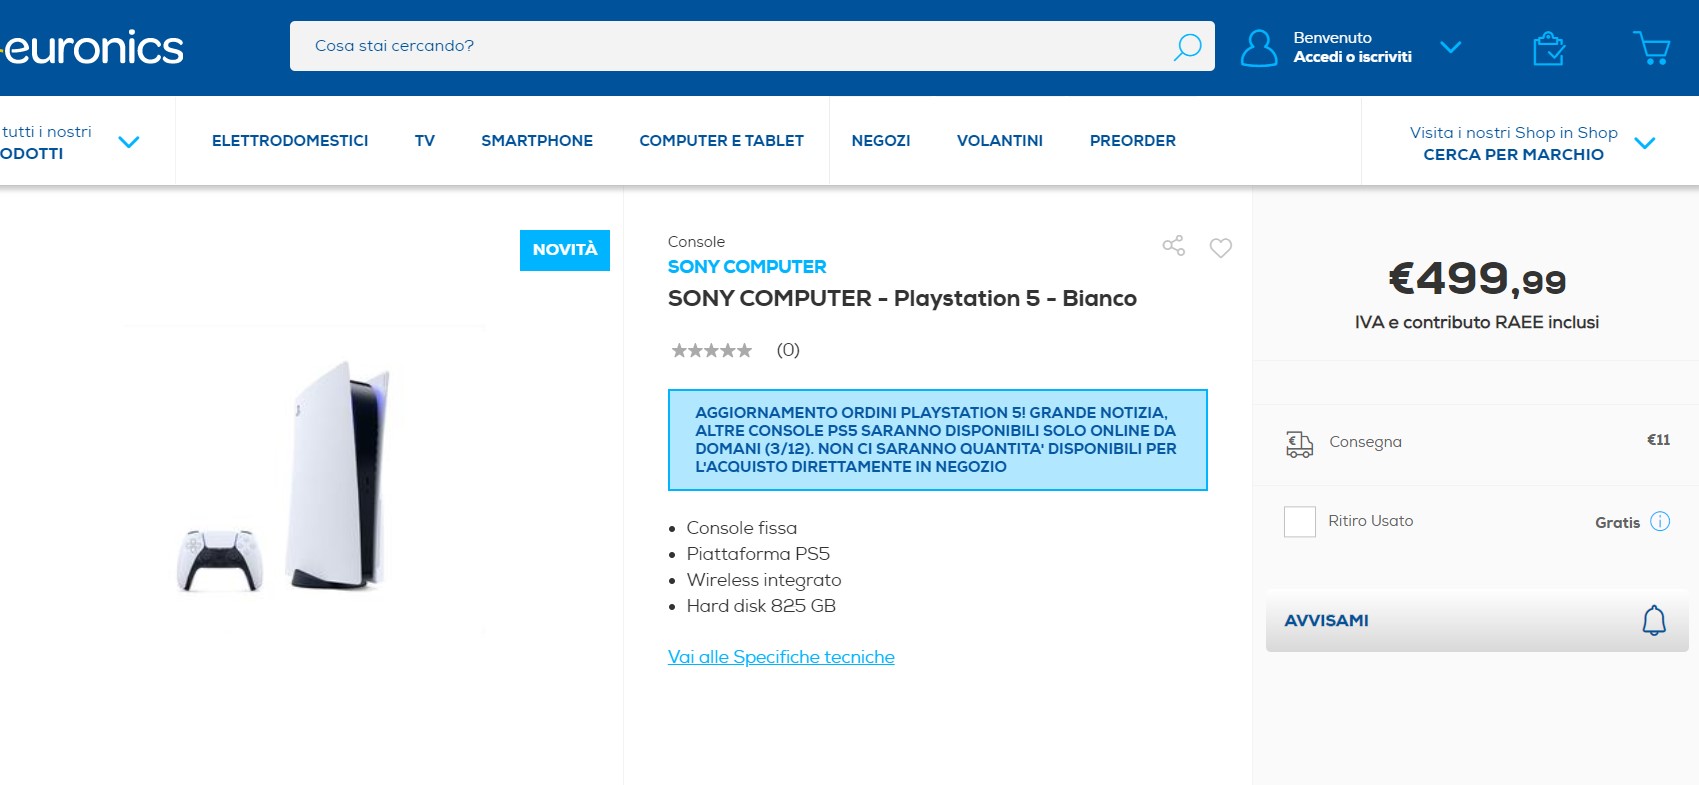This screenshot has width=1699, height=785.
Task: Open the wishlist clipboard icon in header
Action: click(x=1548, y=48)
